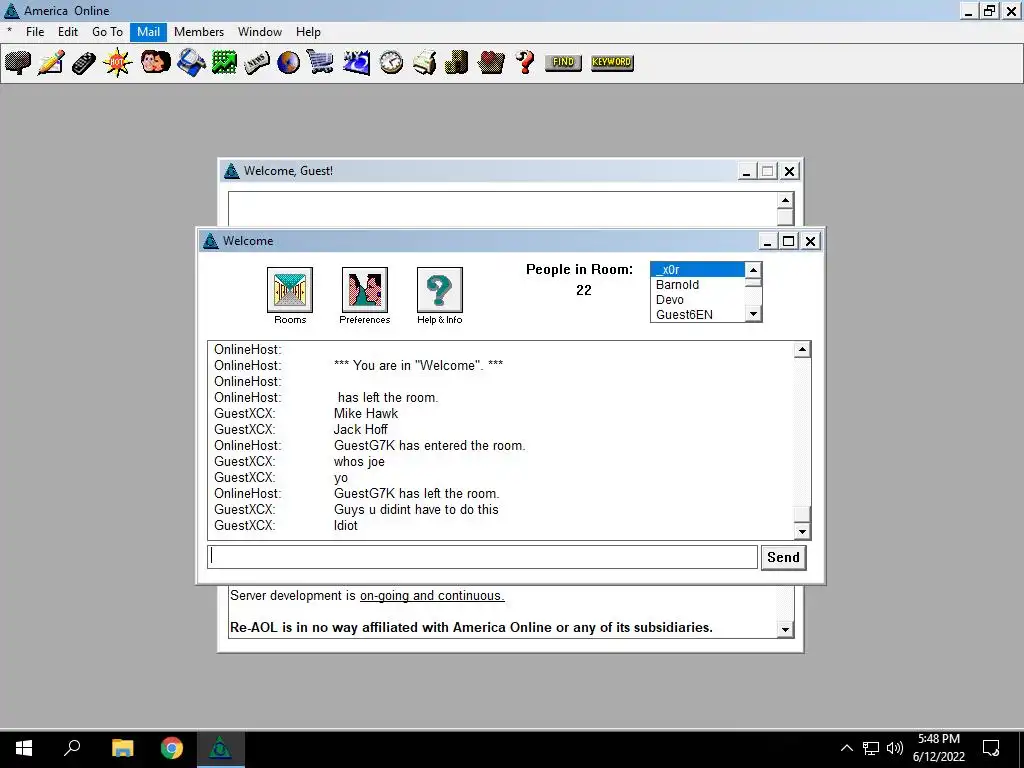Open the Help menu
1024x768 pixels.
tap(308, 32)
